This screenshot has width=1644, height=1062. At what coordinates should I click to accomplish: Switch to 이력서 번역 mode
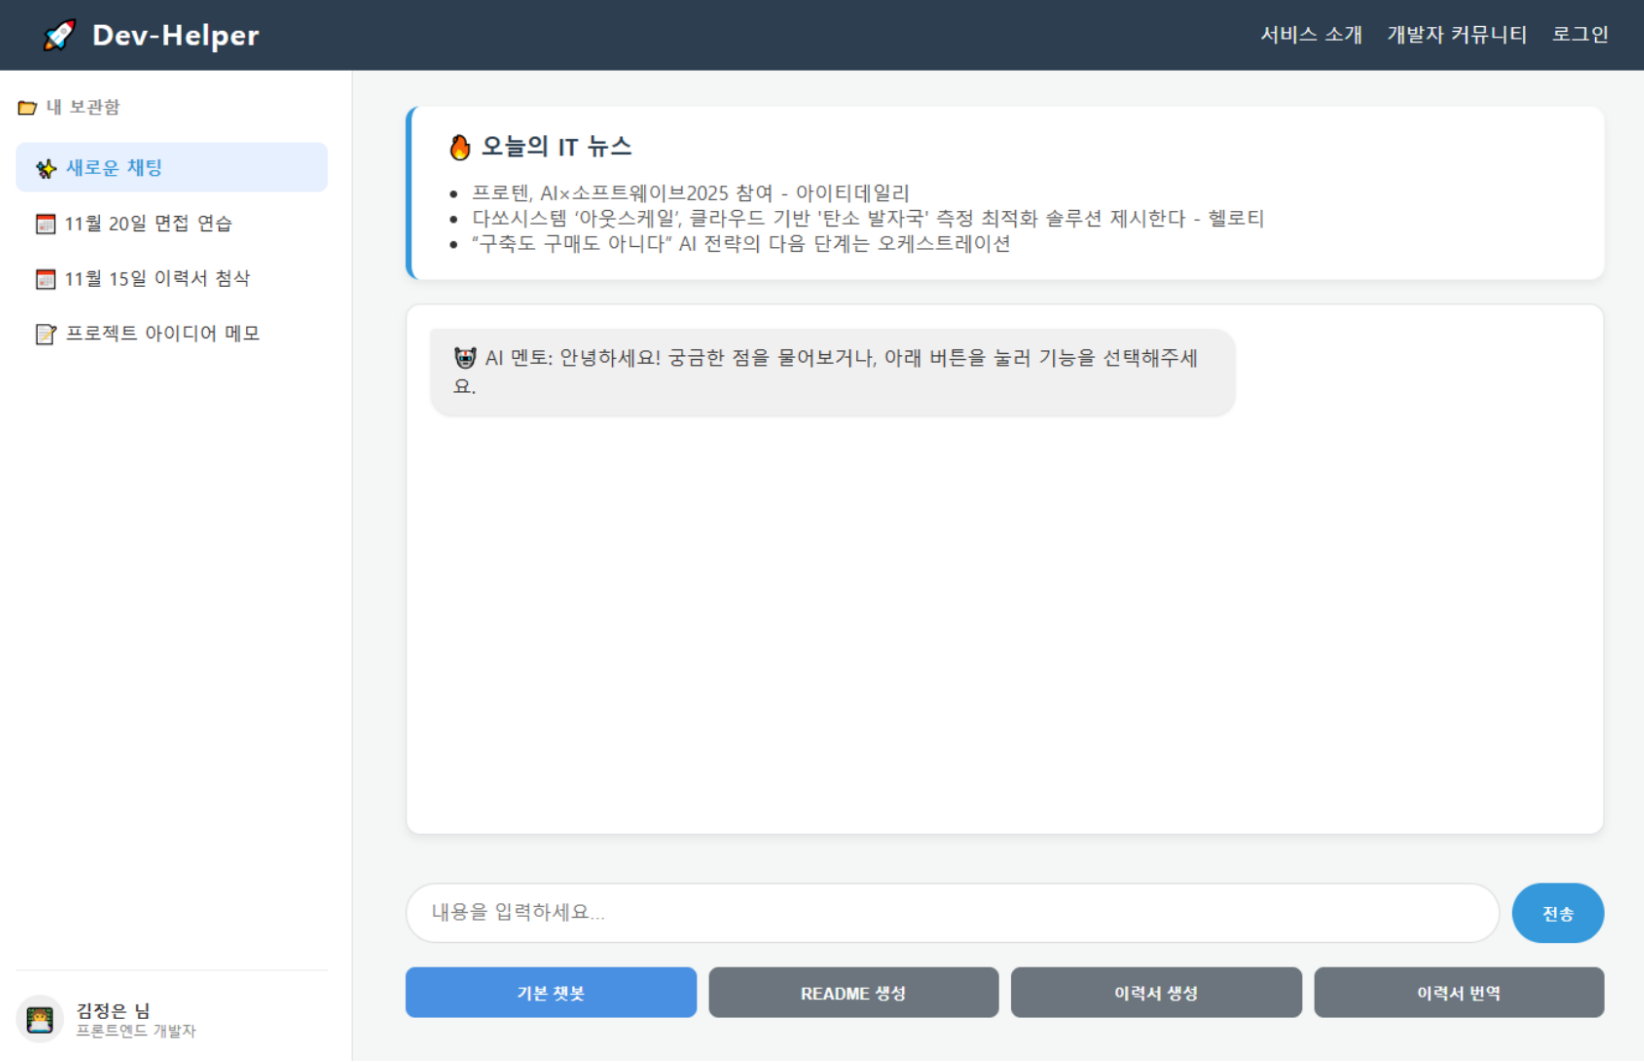(1459, 993)
